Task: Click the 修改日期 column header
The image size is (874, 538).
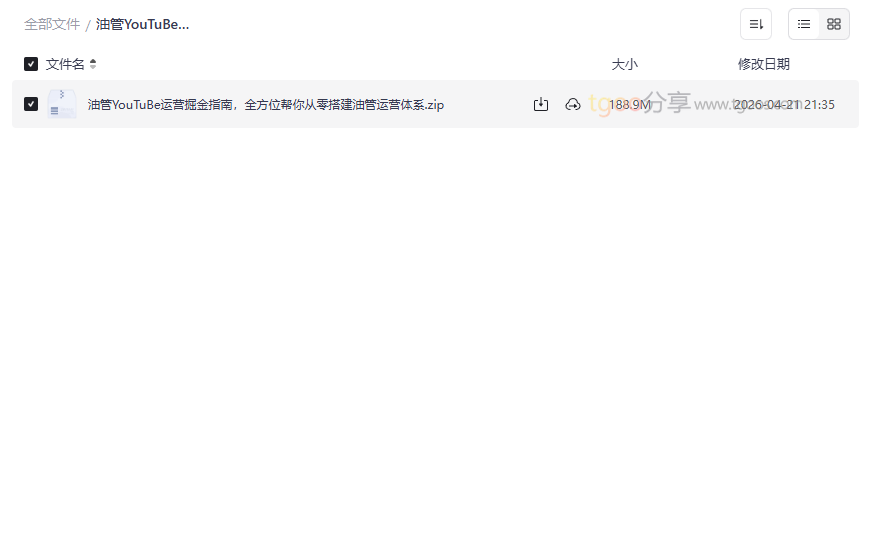Action: 764,64
